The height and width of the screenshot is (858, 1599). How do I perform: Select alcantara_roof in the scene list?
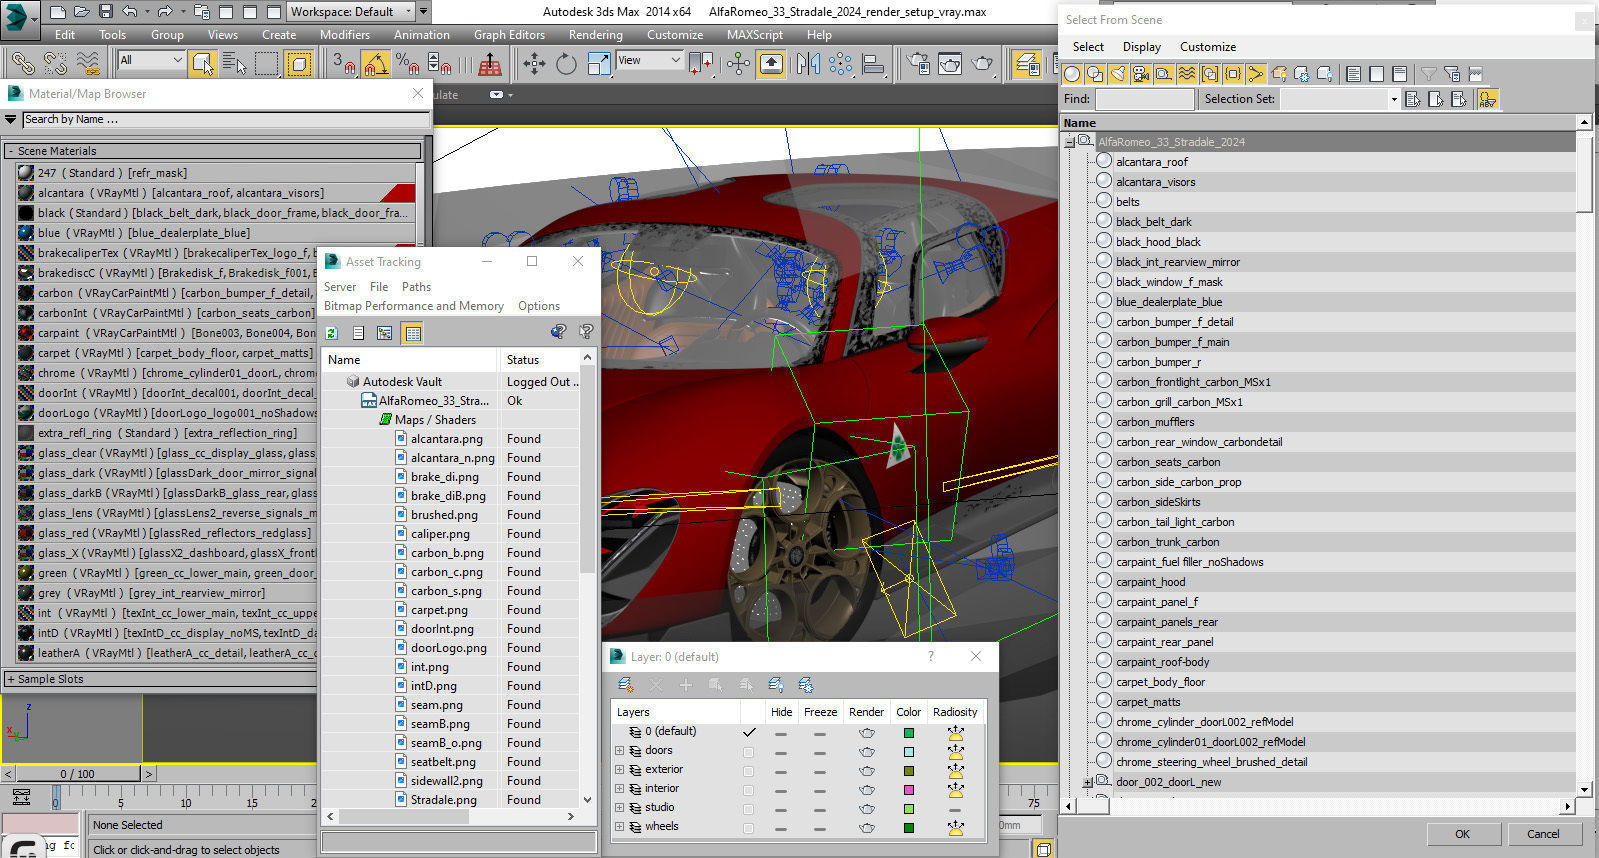pos(1151,162)
